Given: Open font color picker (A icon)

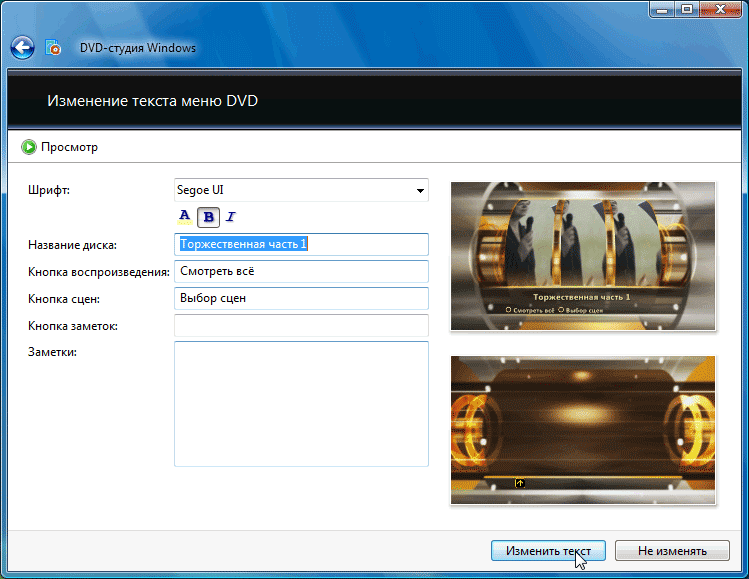Looking at the screenshot, I should click(184, 217).
